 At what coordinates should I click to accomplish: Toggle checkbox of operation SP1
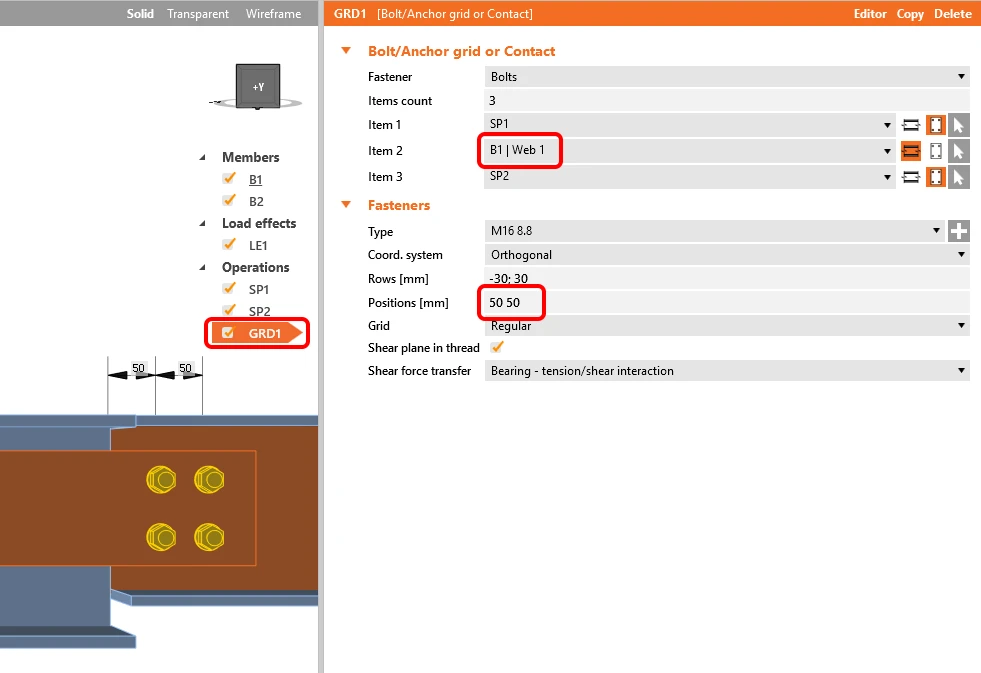point(230,288)
